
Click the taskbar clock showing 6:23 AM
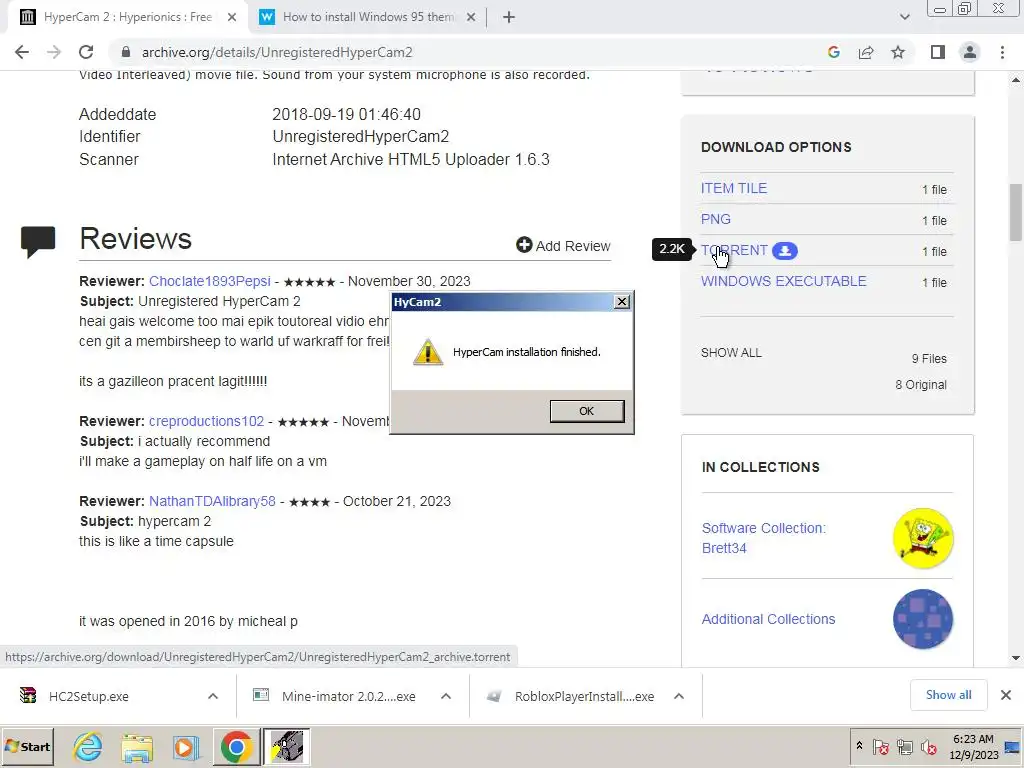click(973, 746)
